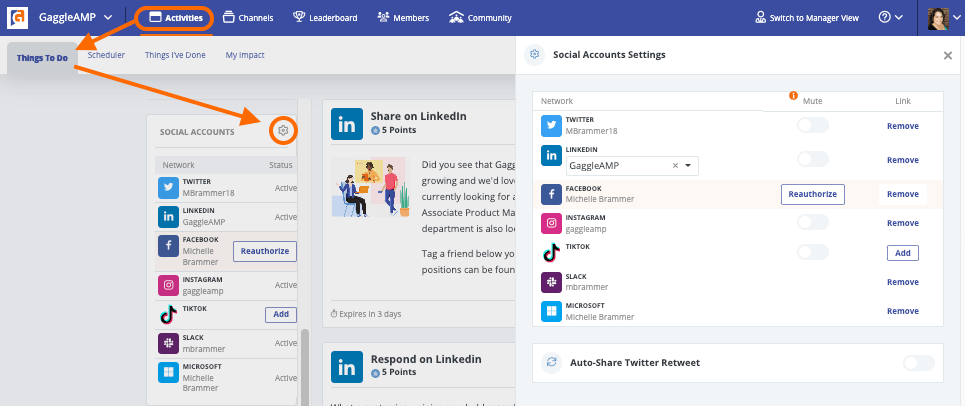Remove the Facebook account in settings
965x406 pixels.
point(902,194)
